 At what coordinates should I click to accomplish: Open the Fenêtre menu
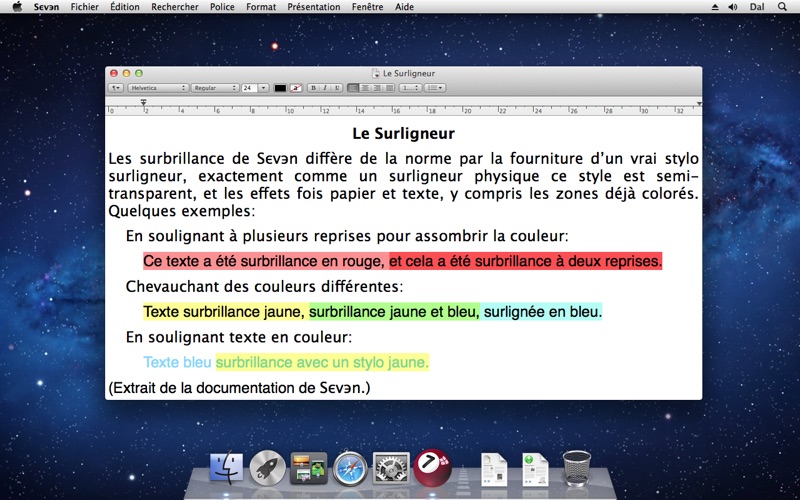point(367,7)
